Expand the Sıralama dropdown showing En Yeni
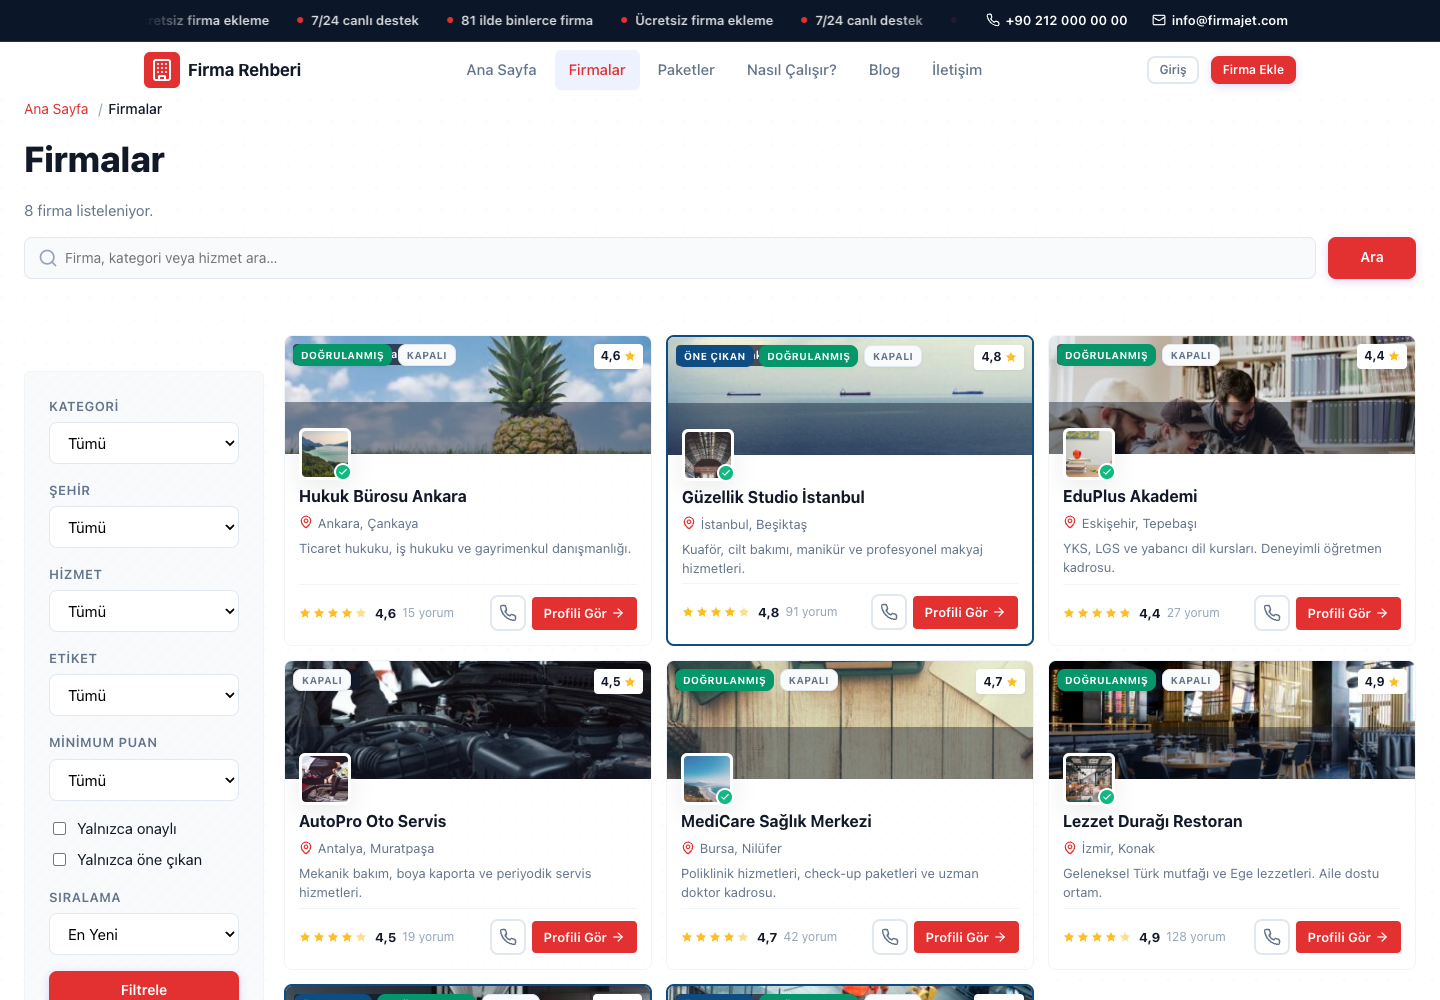Viewport: 1440px width, 1000px height. (144, 934)
